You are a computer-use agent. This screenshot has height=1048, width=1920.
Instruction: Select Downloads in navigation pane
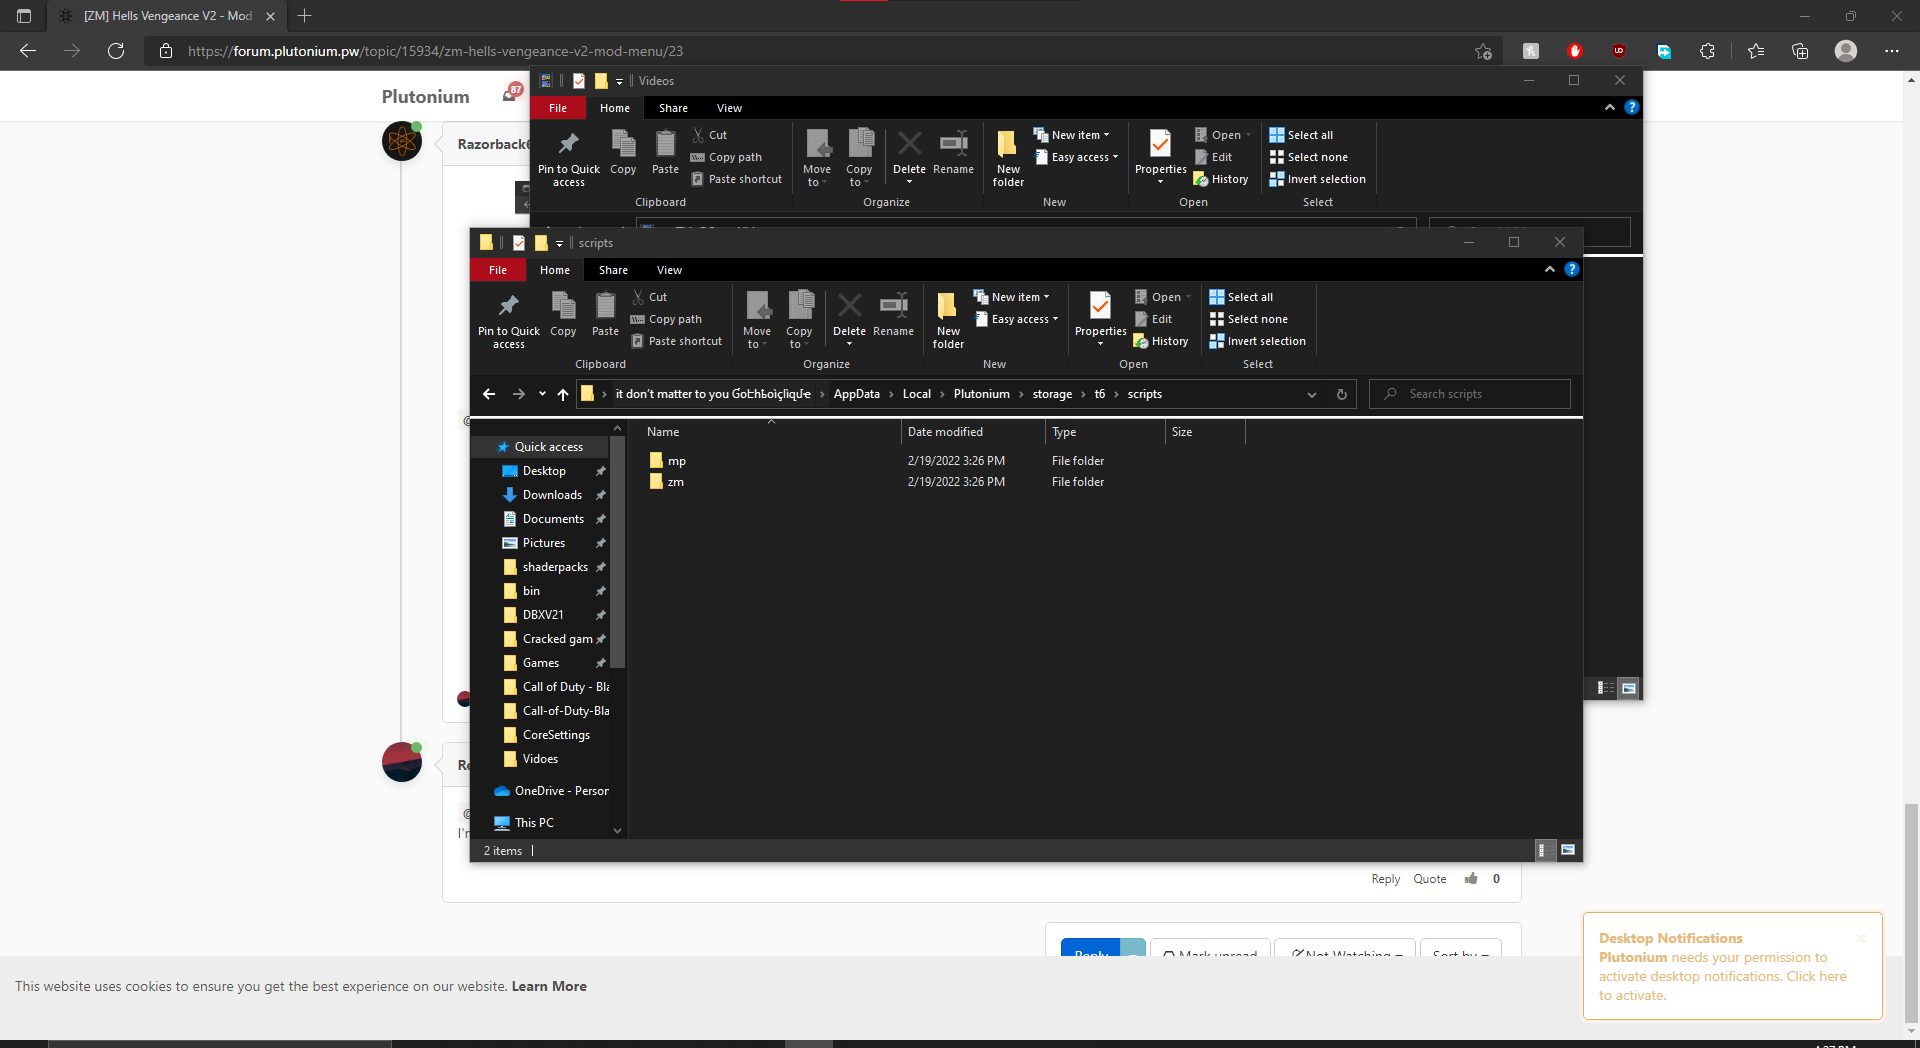(x=551, y=495)
